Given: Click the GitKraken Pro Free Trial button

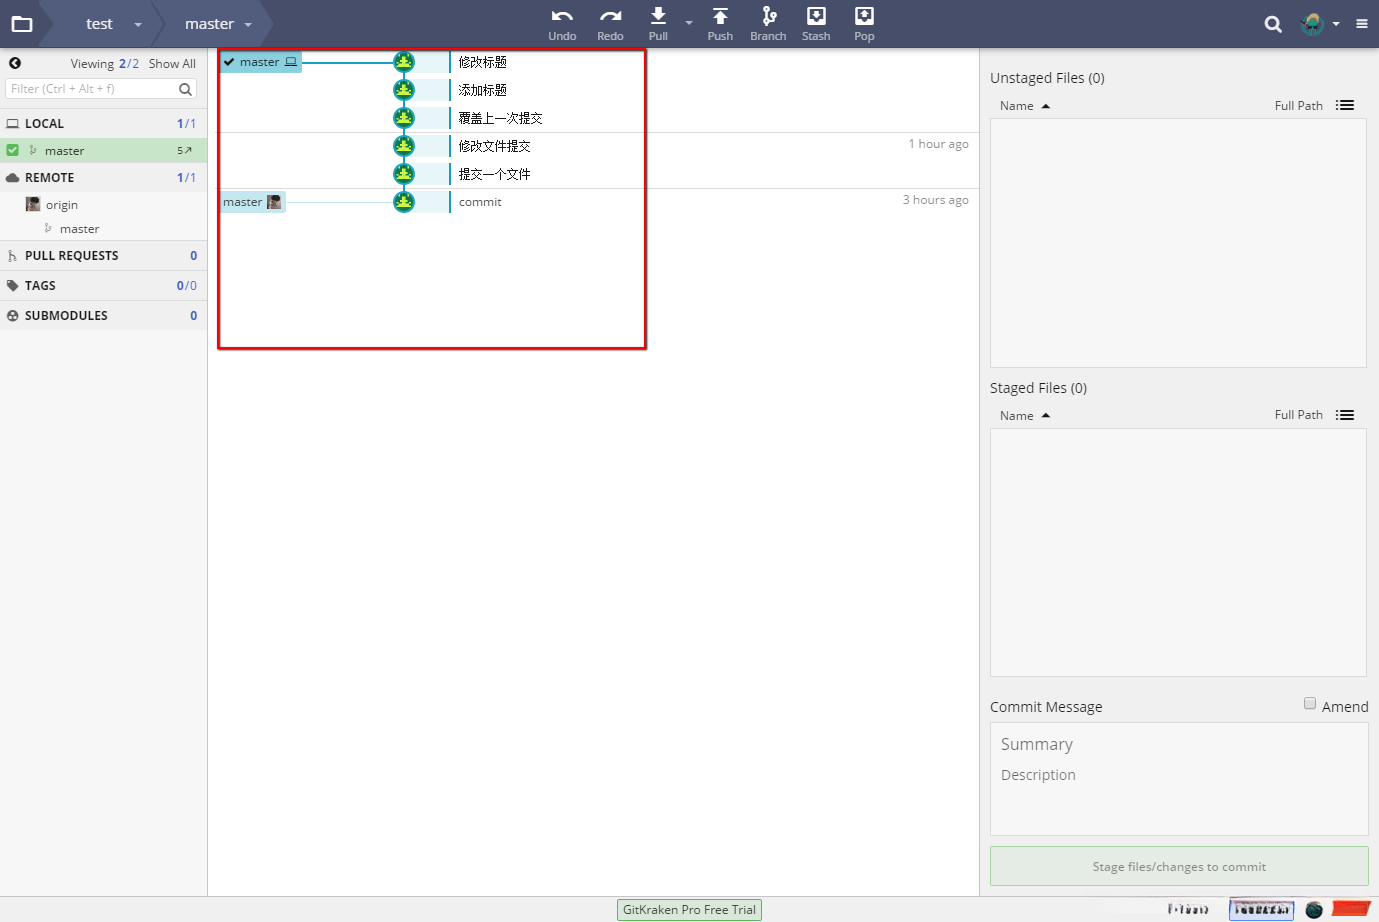Looking at the screenshot, I should coord(690,910).
